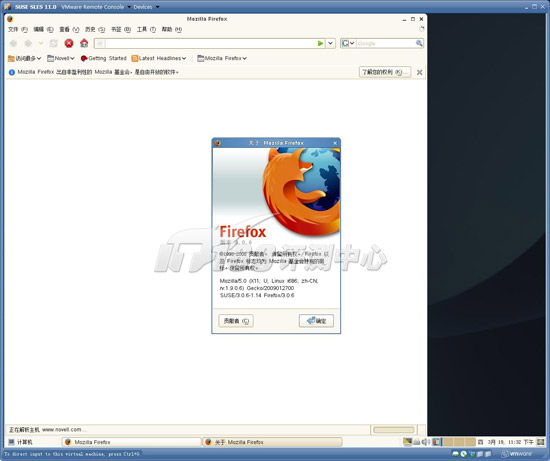The width and height of the screenshot is (550, 461).
Task: Switch to 关于 Mozilla Firefox taskbar button
Action: tap(273, 442)
